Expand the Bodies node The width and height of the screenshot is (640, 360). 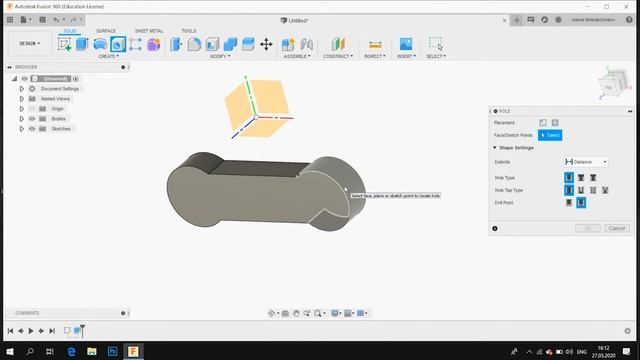tap(22, 119)
